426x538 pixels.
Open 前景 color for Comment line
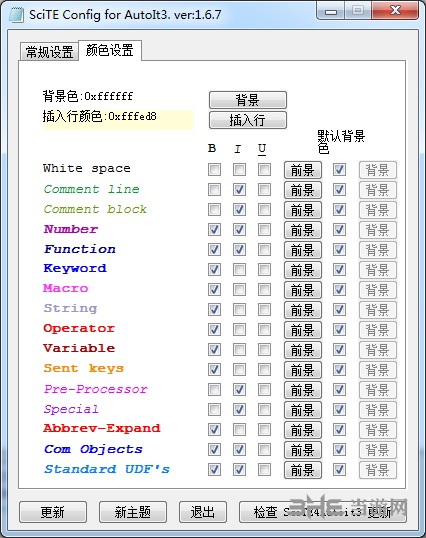[x=303, y=190]
